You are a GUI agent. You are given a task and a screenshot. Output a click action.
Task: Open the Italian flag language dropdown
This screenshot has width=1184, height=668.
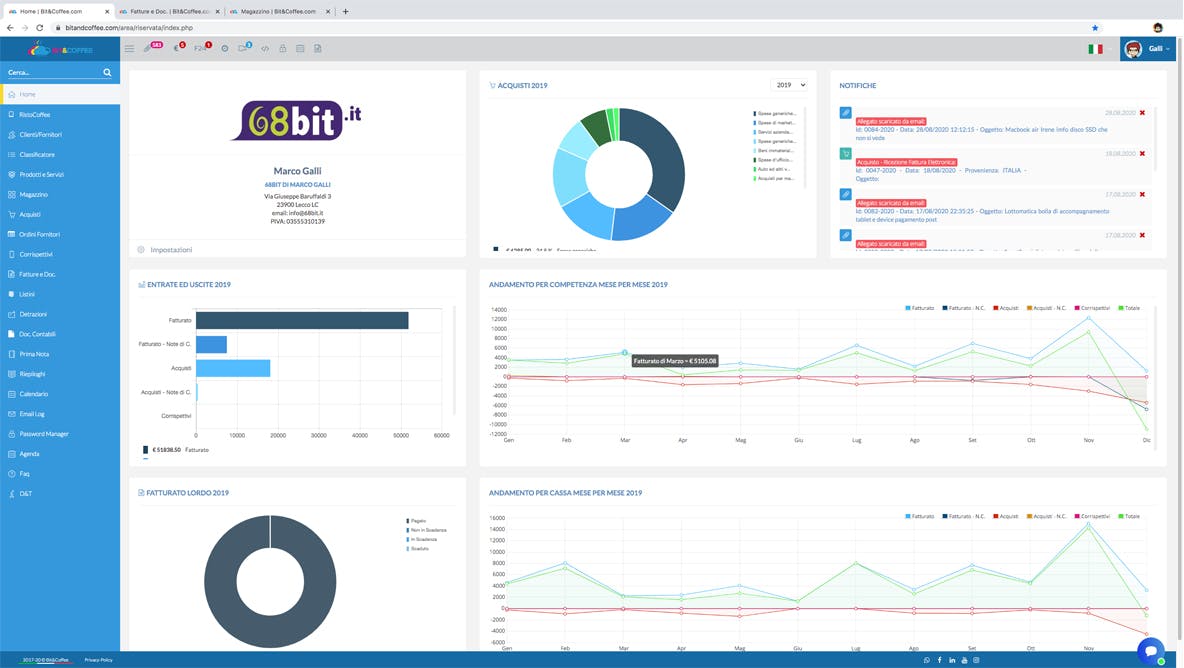pos(1097,48)
